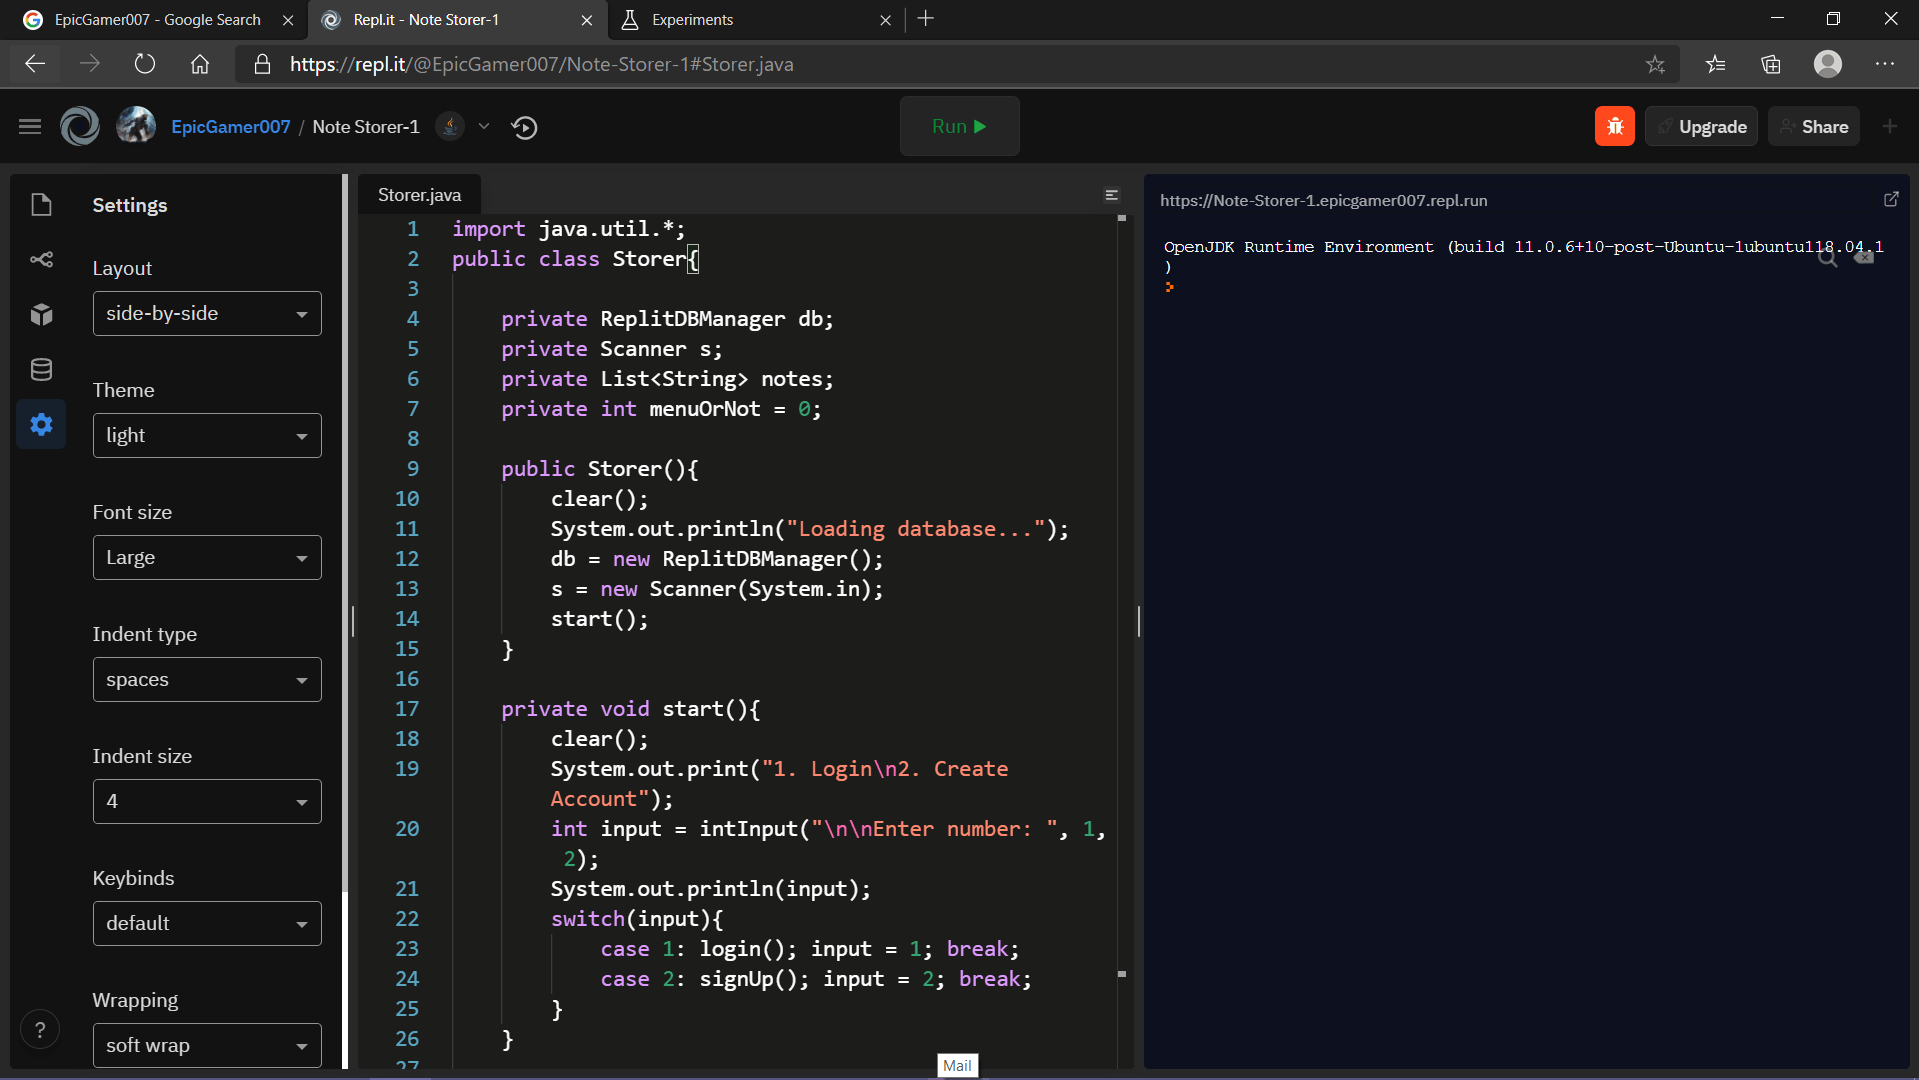
Task: Open the Database sidebar icon
Action: click(41, 370)
